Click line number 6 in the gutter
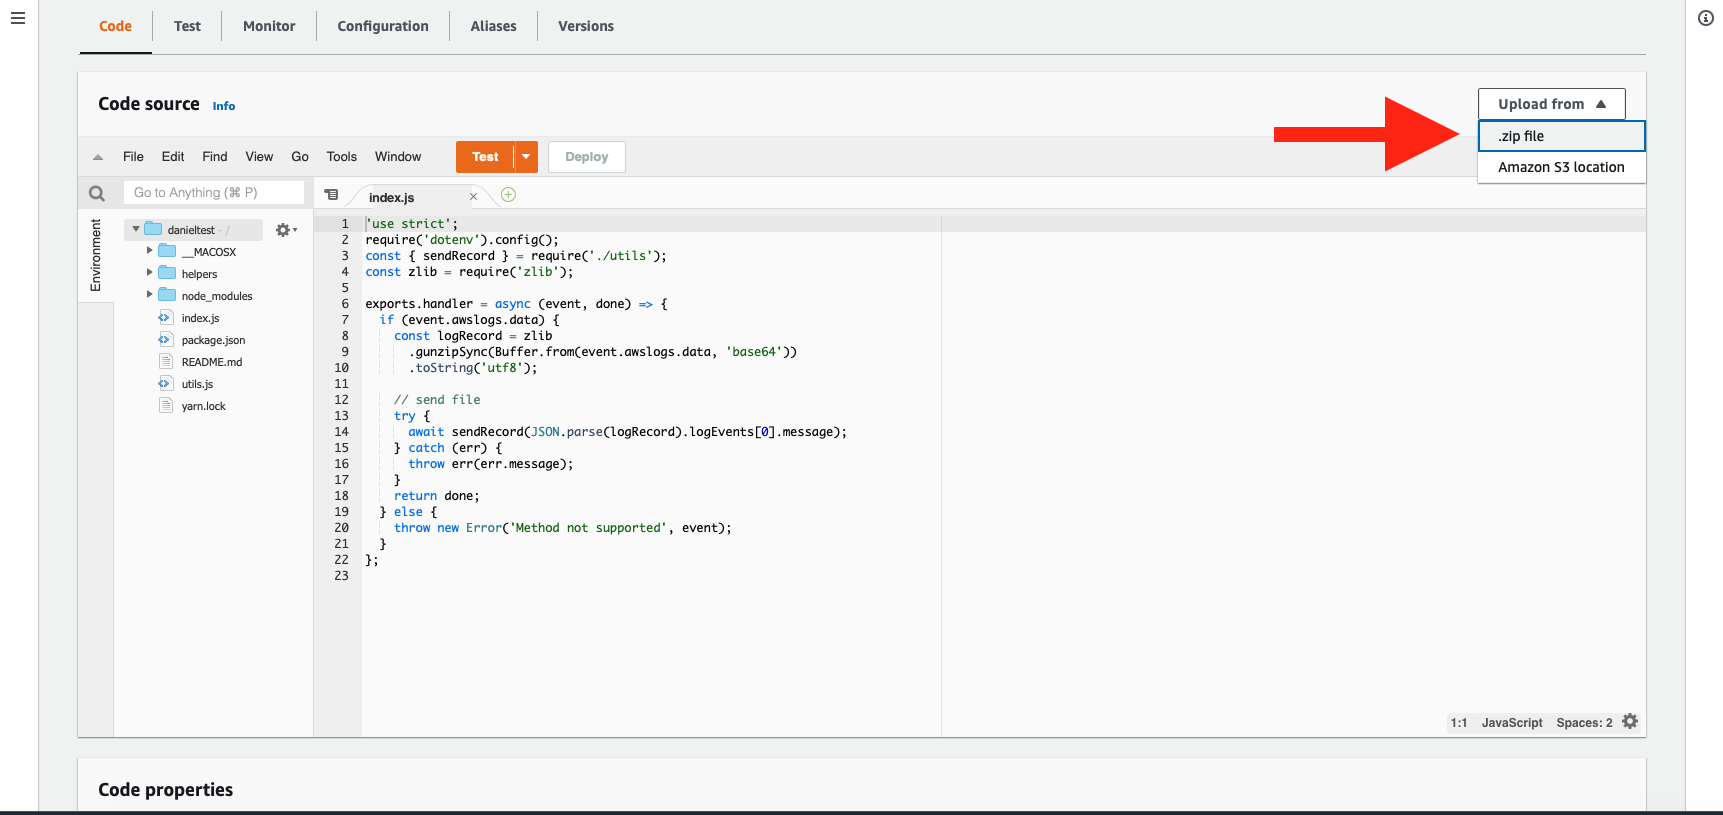 coord(345,304)
